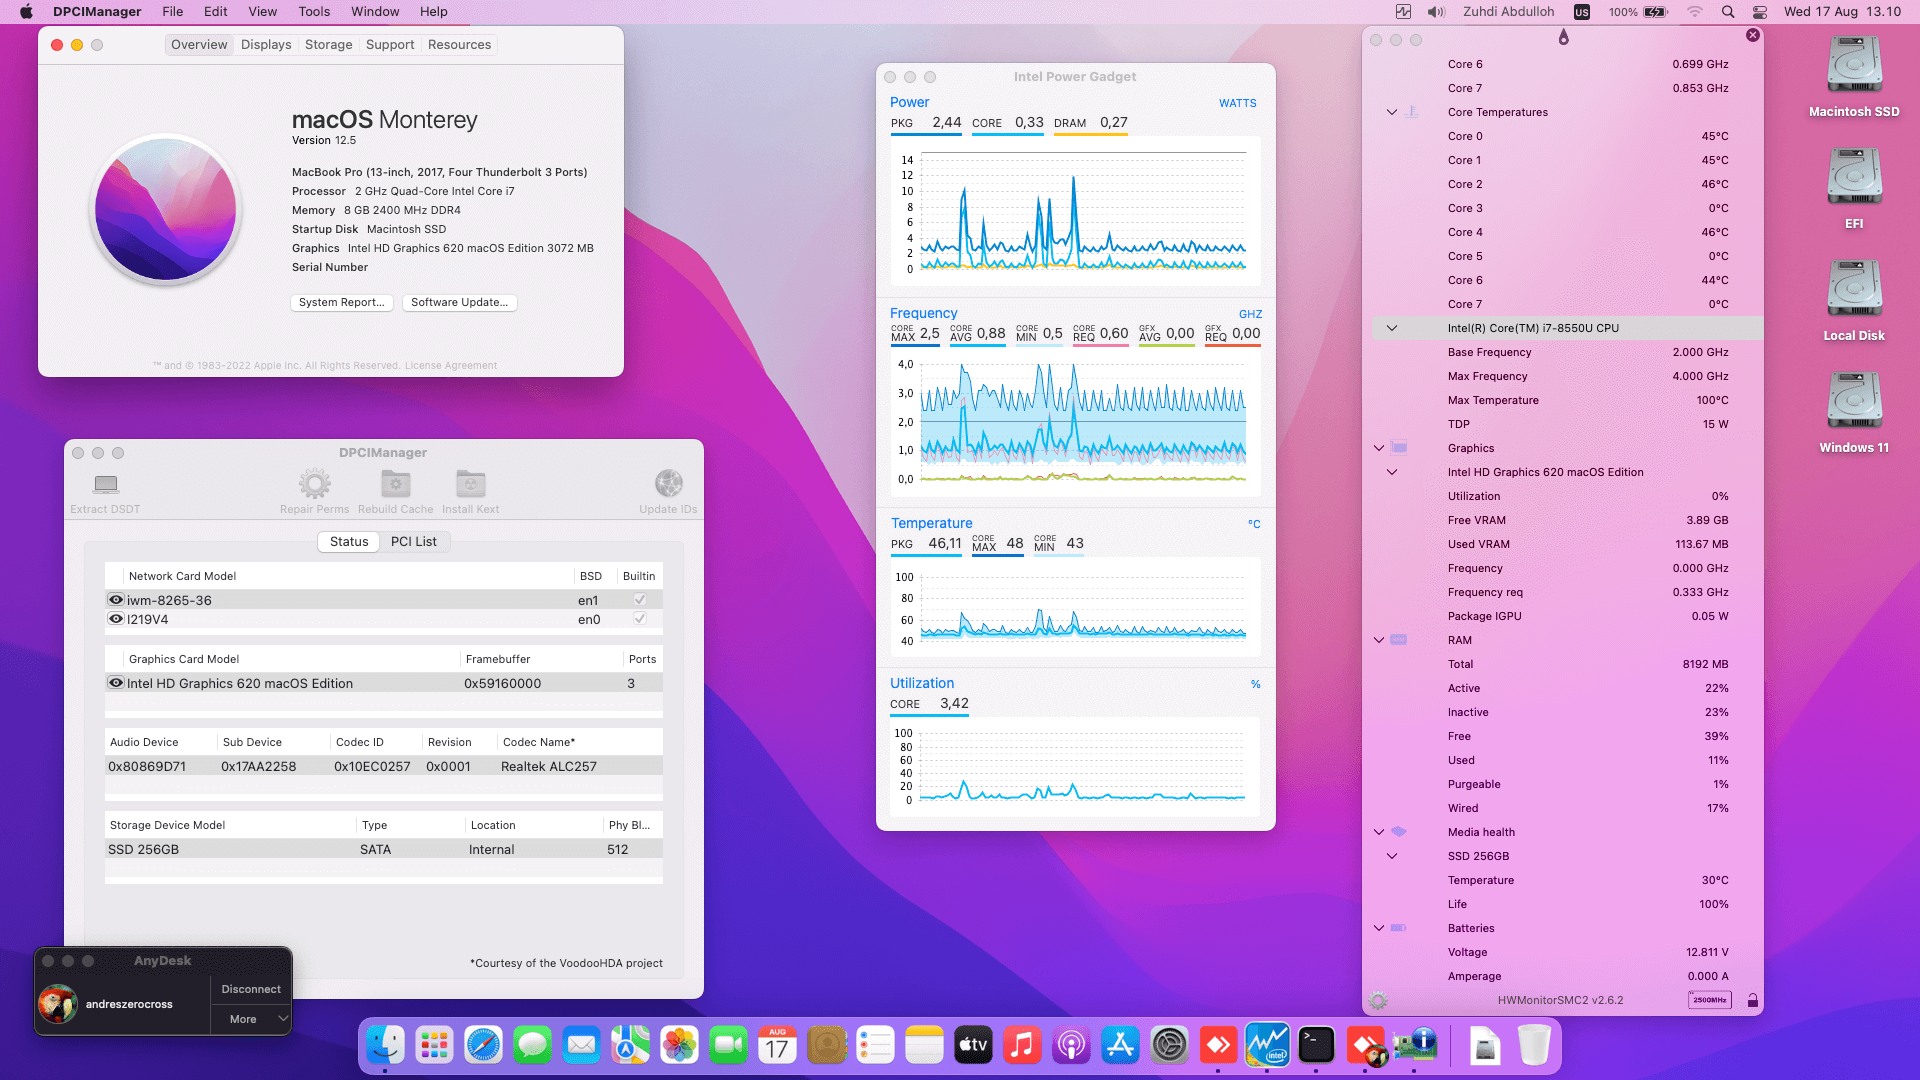Click the System Report button

point(341,302)
